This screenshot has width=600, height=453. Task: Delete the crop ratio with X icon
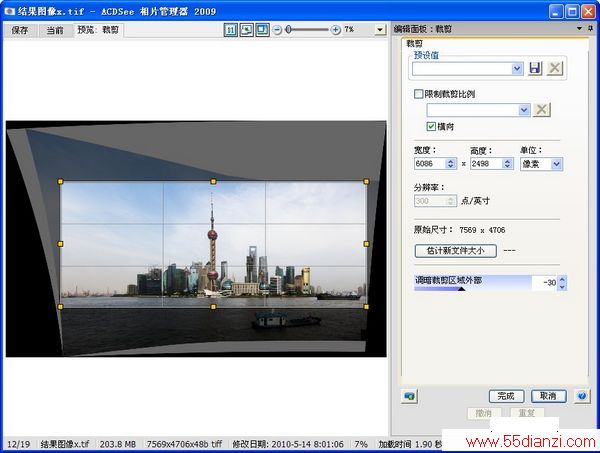[541, 110]
